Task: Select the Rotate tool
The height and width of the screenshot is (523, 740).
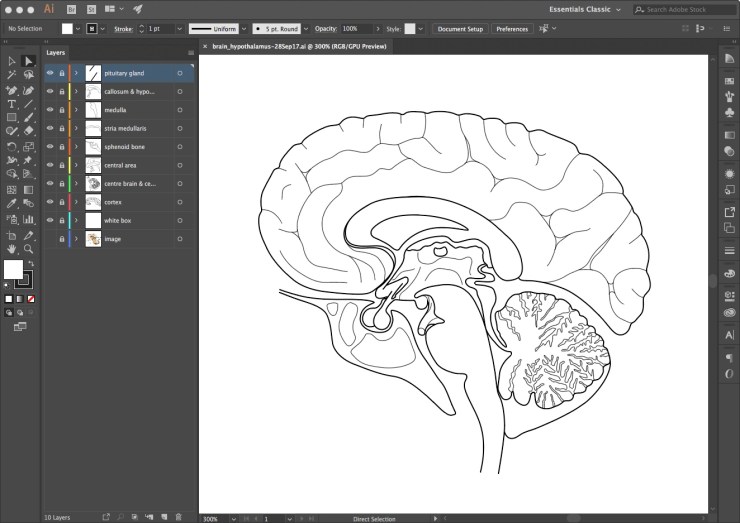Action: 12,147
